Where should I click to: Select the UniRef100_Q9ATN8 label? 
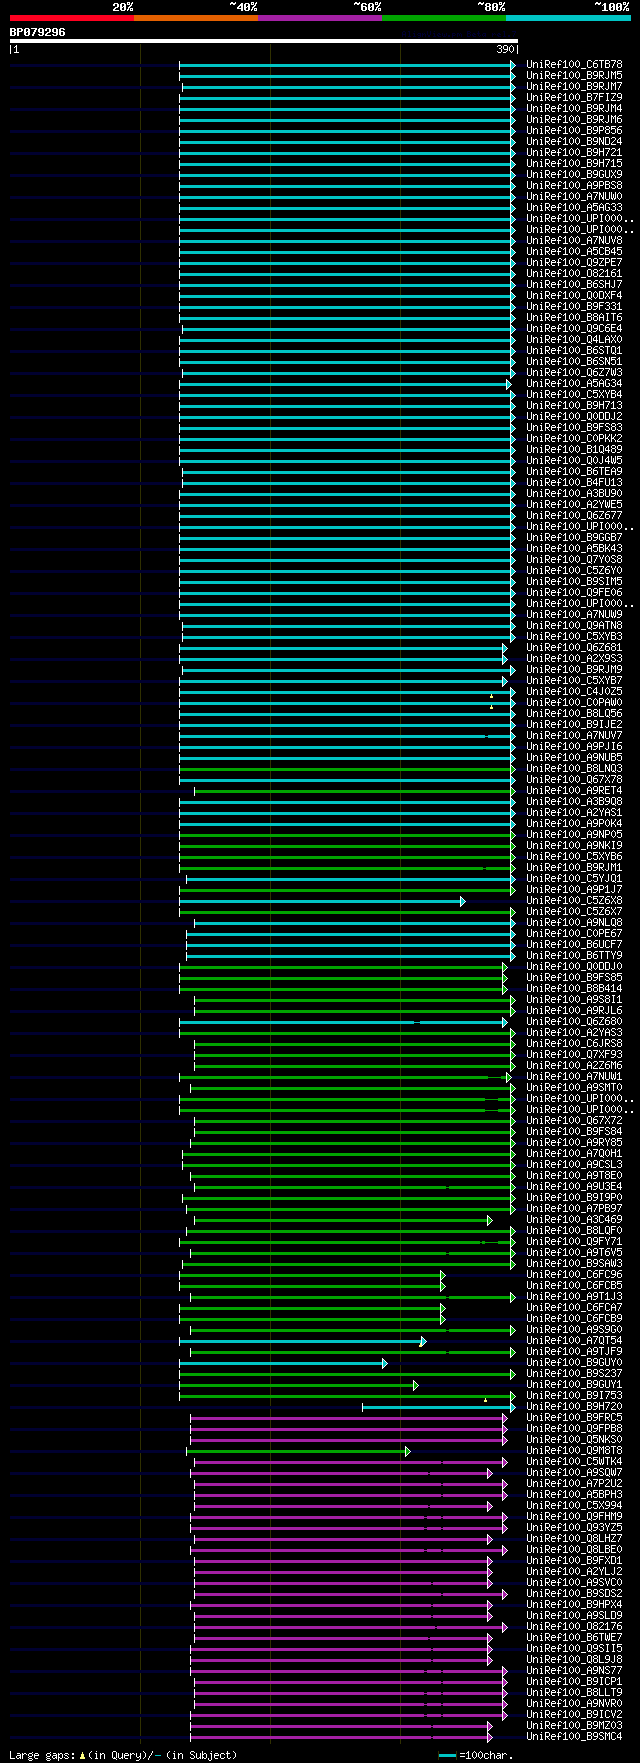point(574,625)
